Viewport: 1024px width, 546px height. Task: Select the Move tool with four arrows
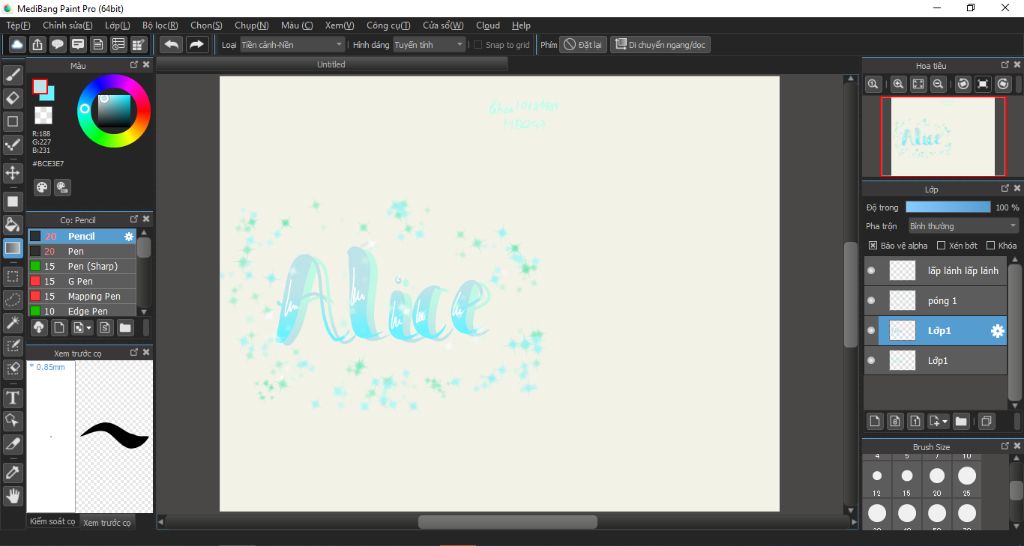click(x=12, y=173)
